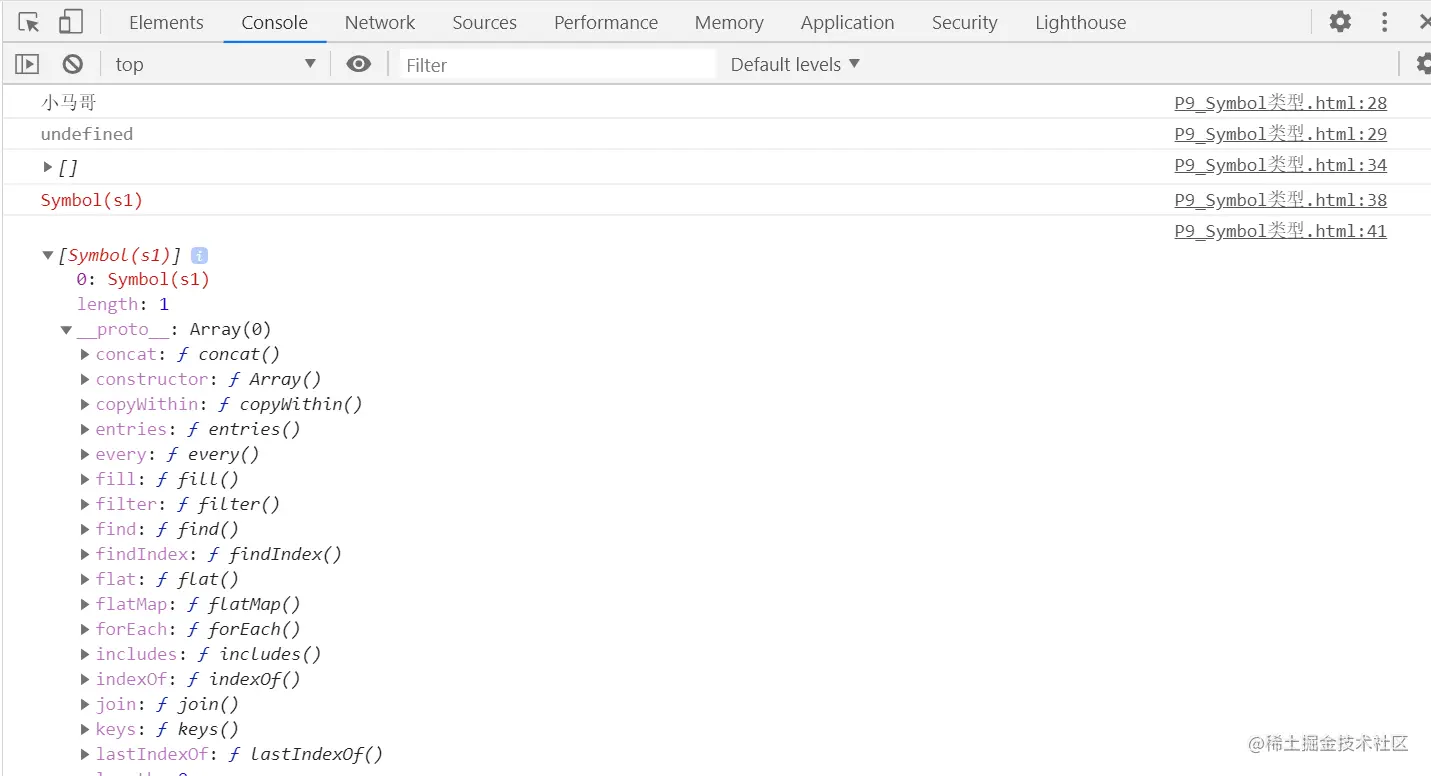Open the top context dropdown
Image resolution: width=1431 pixels, height=776 pixels.
215,64
